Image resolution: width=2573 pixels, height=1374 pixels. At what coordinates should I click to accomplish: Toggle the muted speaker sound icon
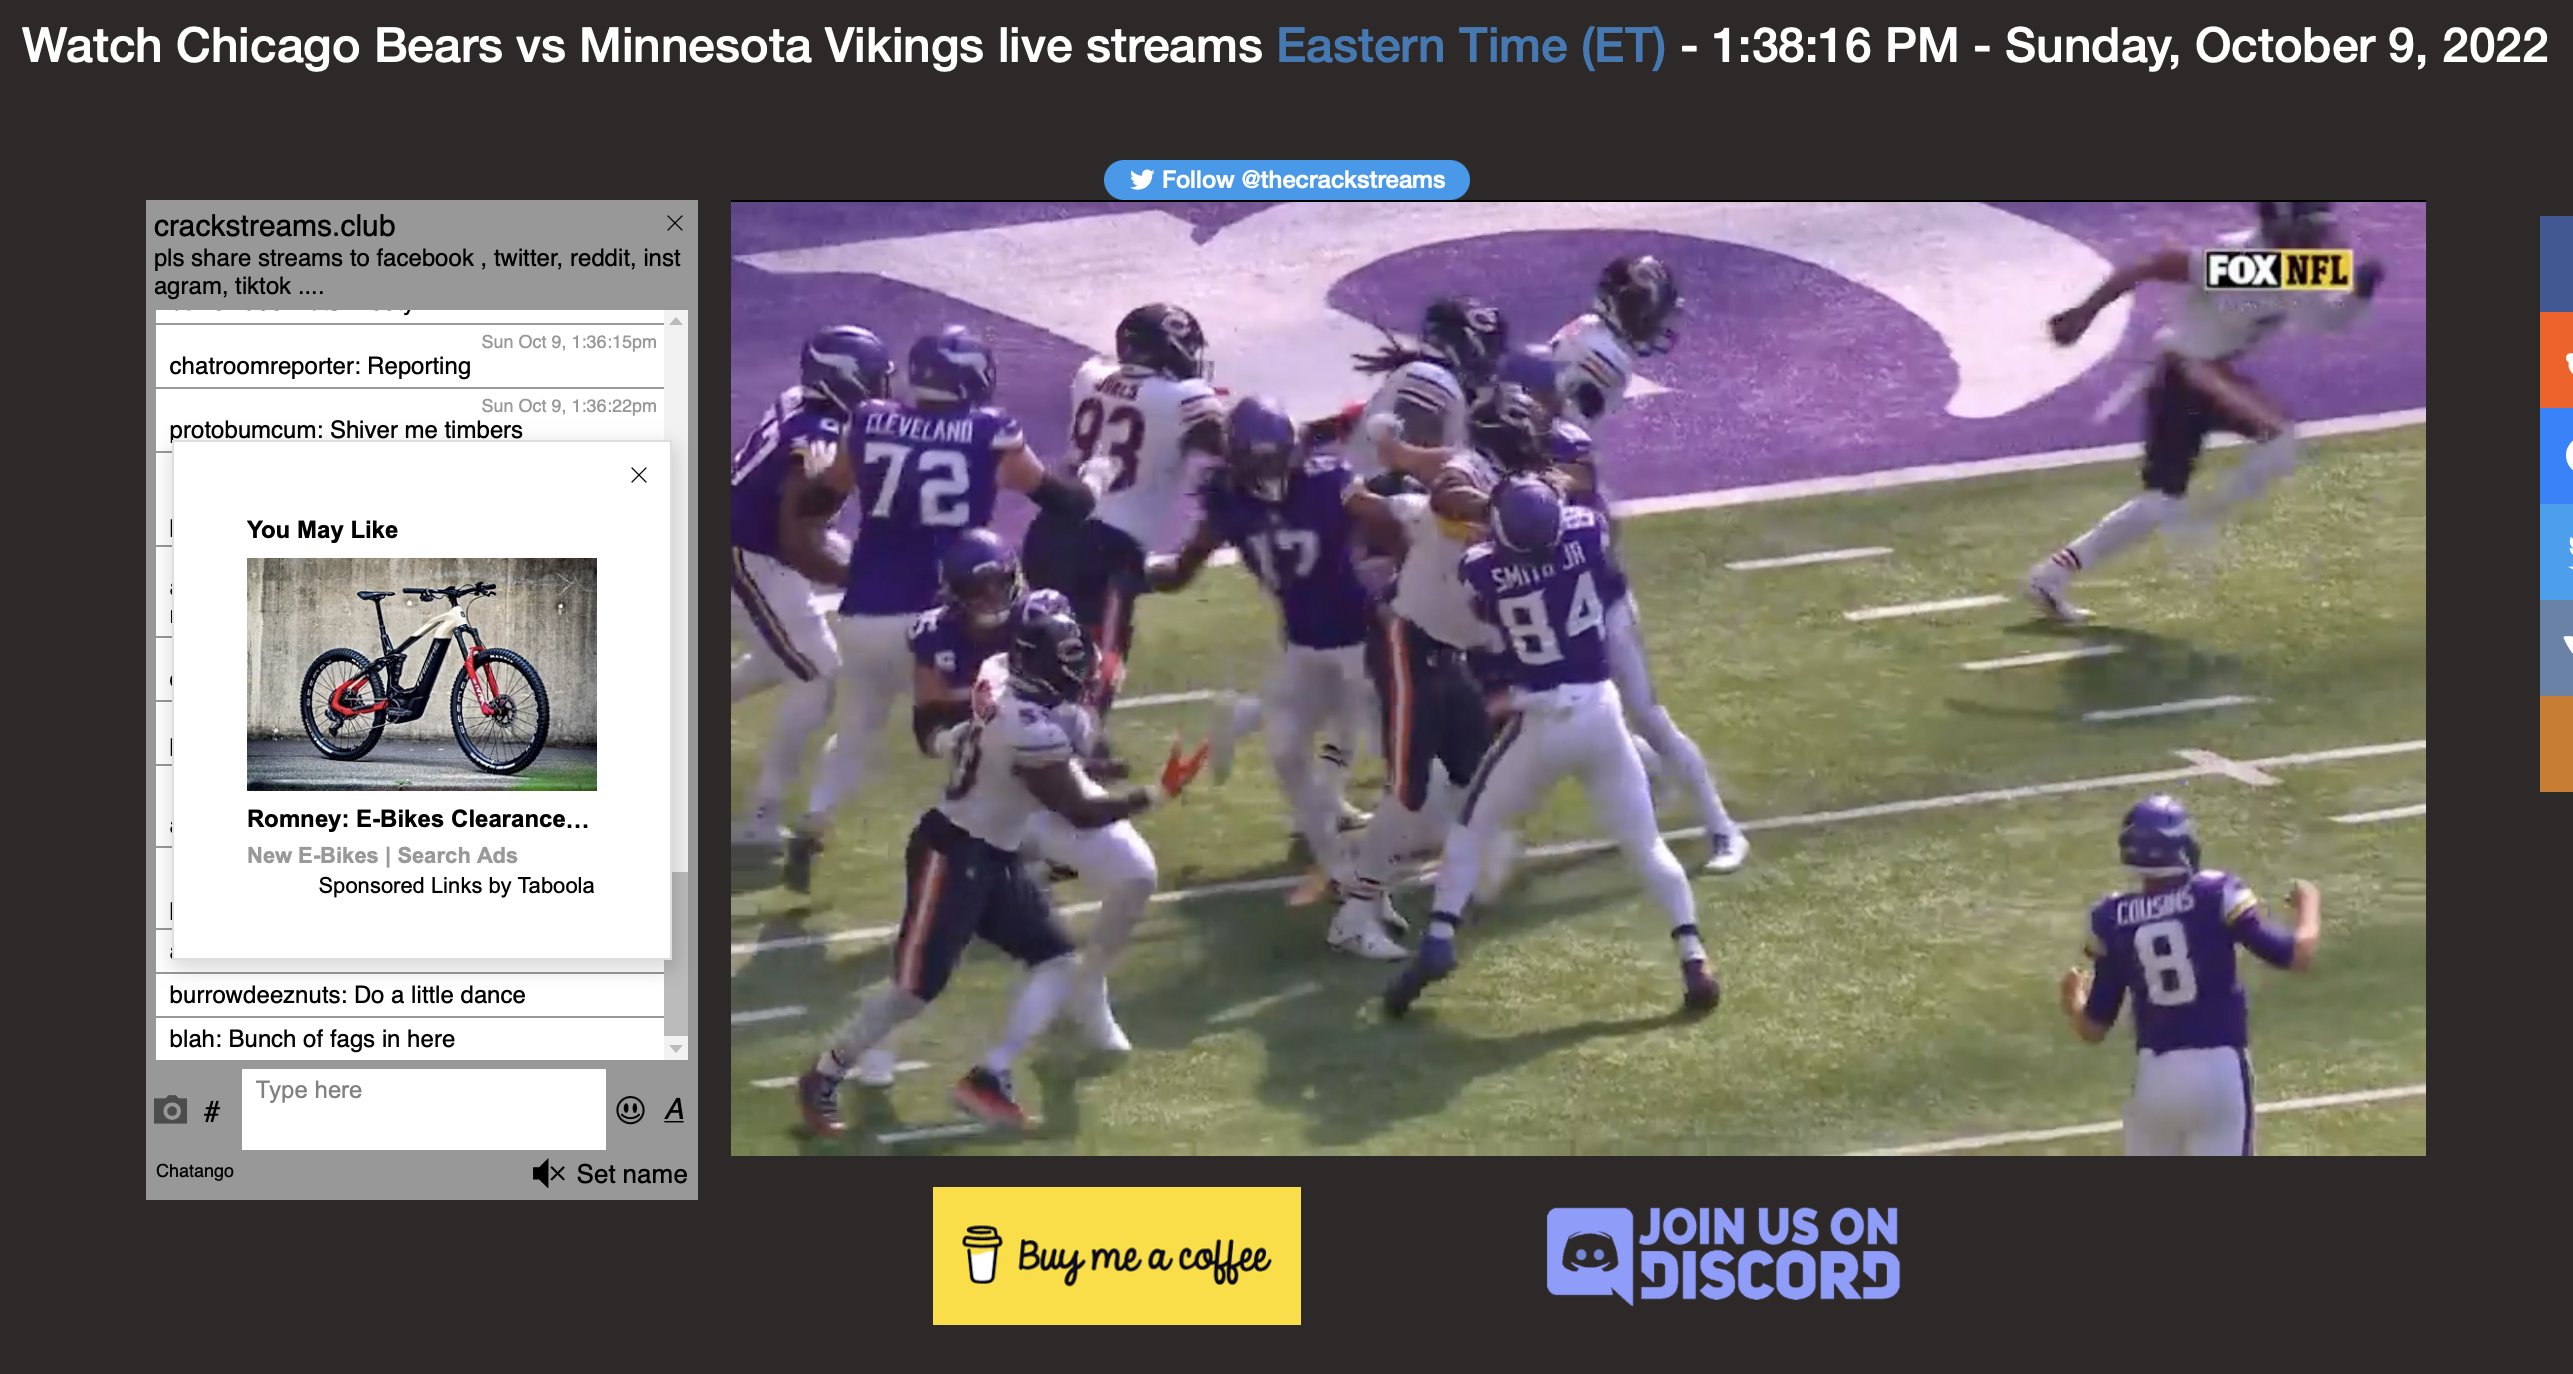(548, 1173)
